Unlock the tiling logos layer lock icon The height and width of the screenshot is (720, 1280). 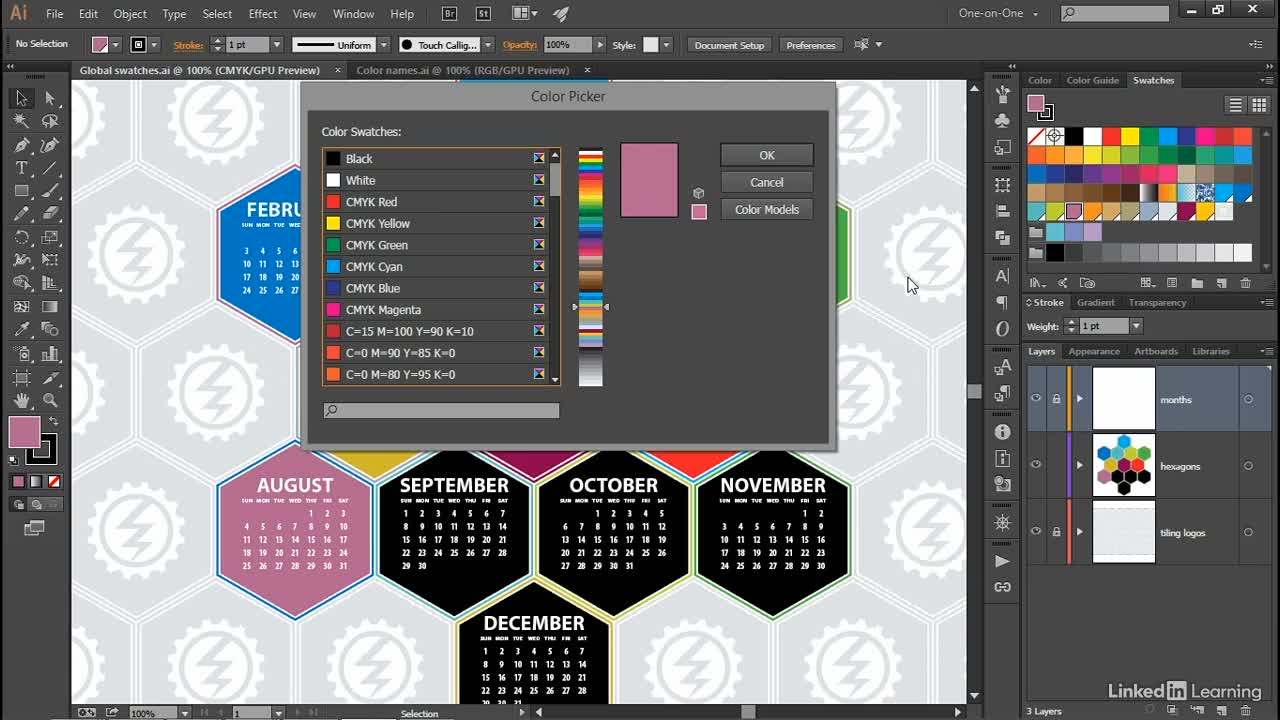pyautogui.click(x=1056, y=532)
